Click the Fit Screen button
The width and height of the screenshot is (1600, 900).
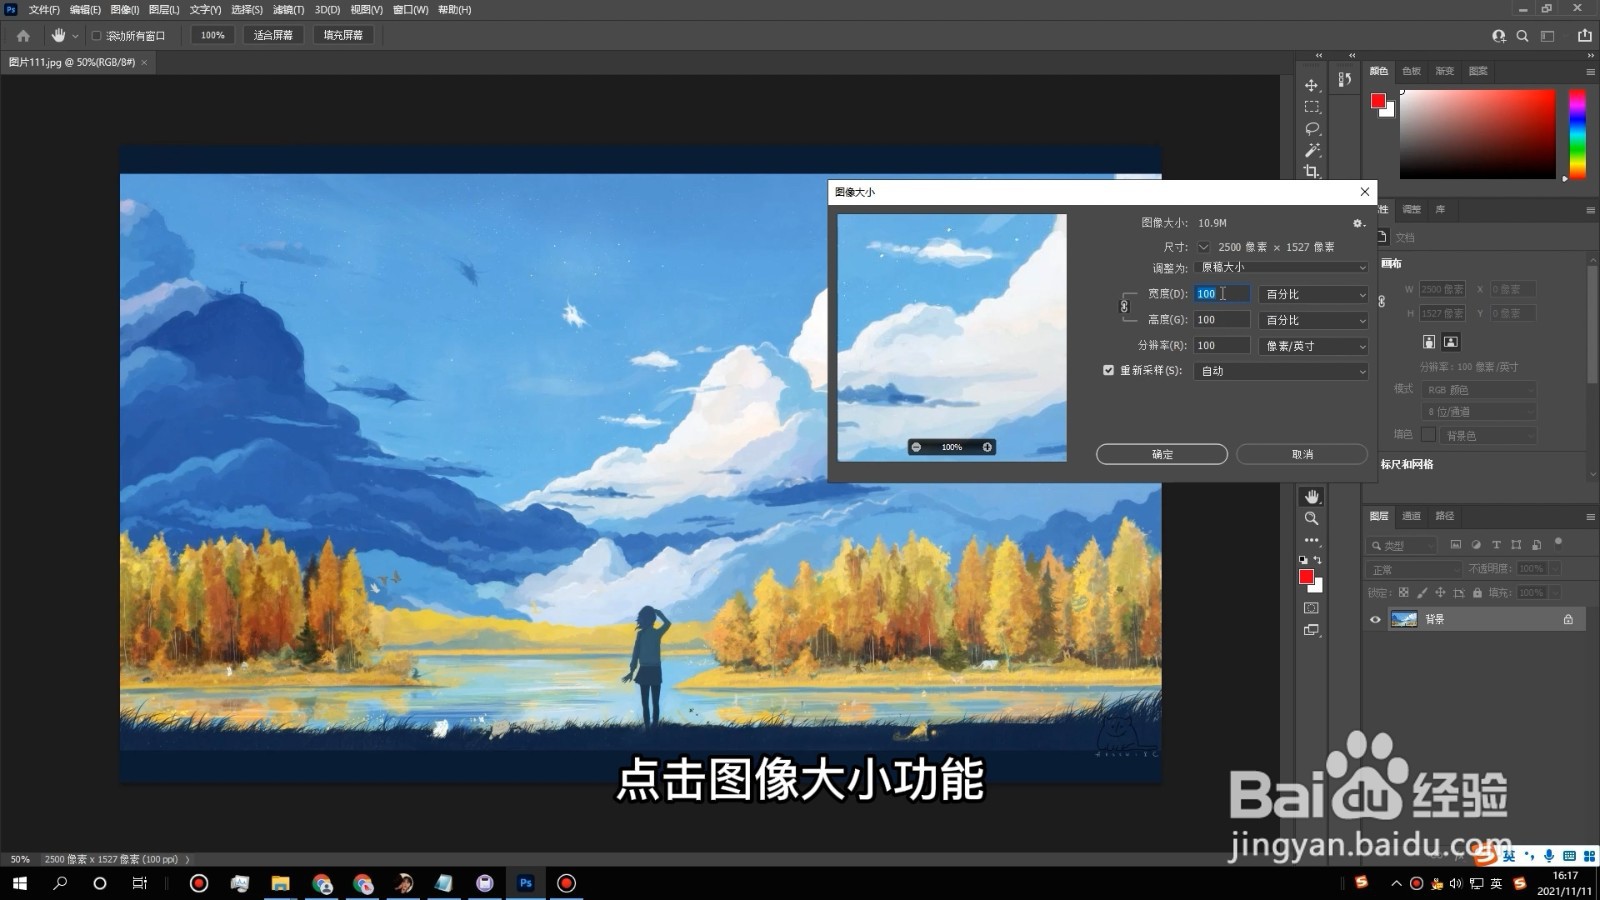point(273,35)
